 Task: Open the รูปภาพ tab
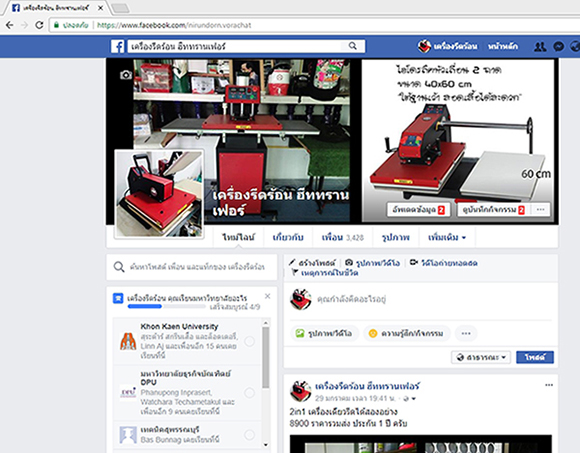tap(396, 237)
